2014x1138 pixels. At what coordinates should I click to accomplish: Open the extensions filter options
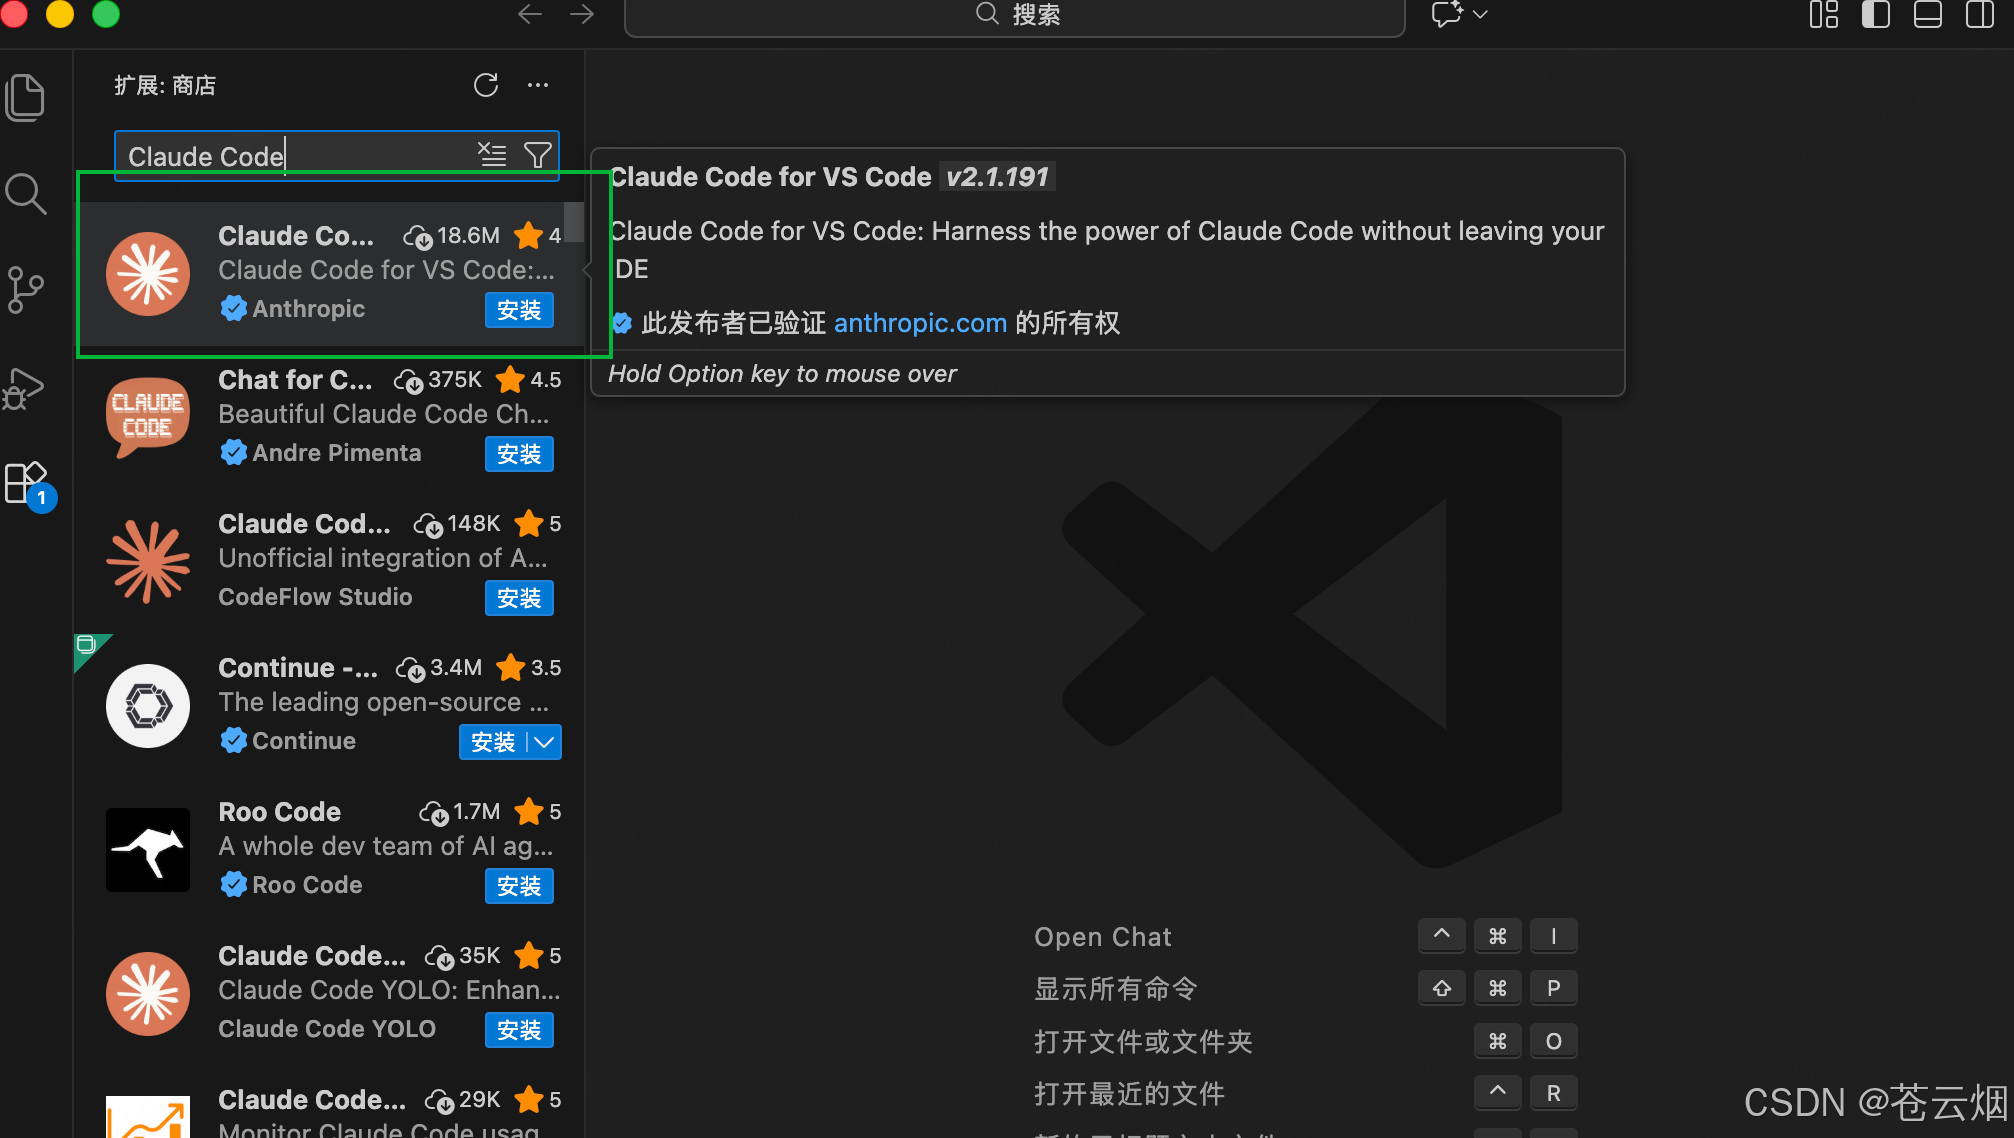click(x=538, y=155)
